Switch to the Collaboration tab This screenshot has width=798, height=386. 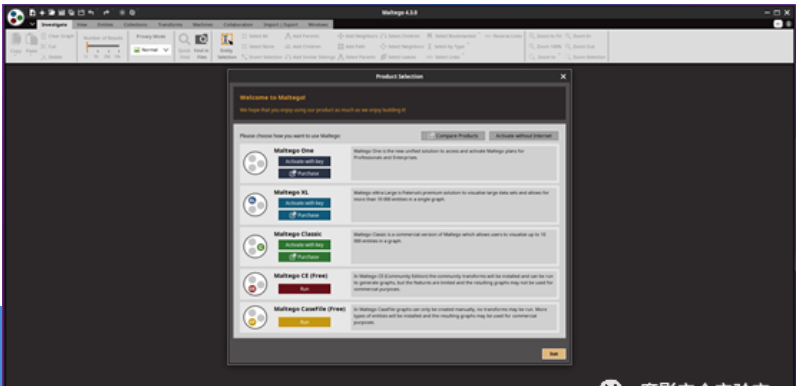coord(238,24)
